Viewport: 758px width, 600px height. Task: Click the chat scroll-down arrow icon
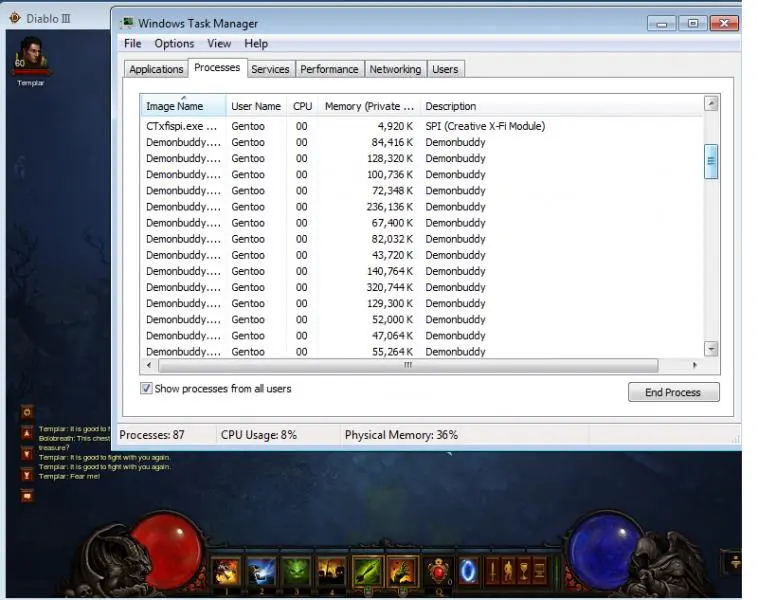[x=27, y=453]
